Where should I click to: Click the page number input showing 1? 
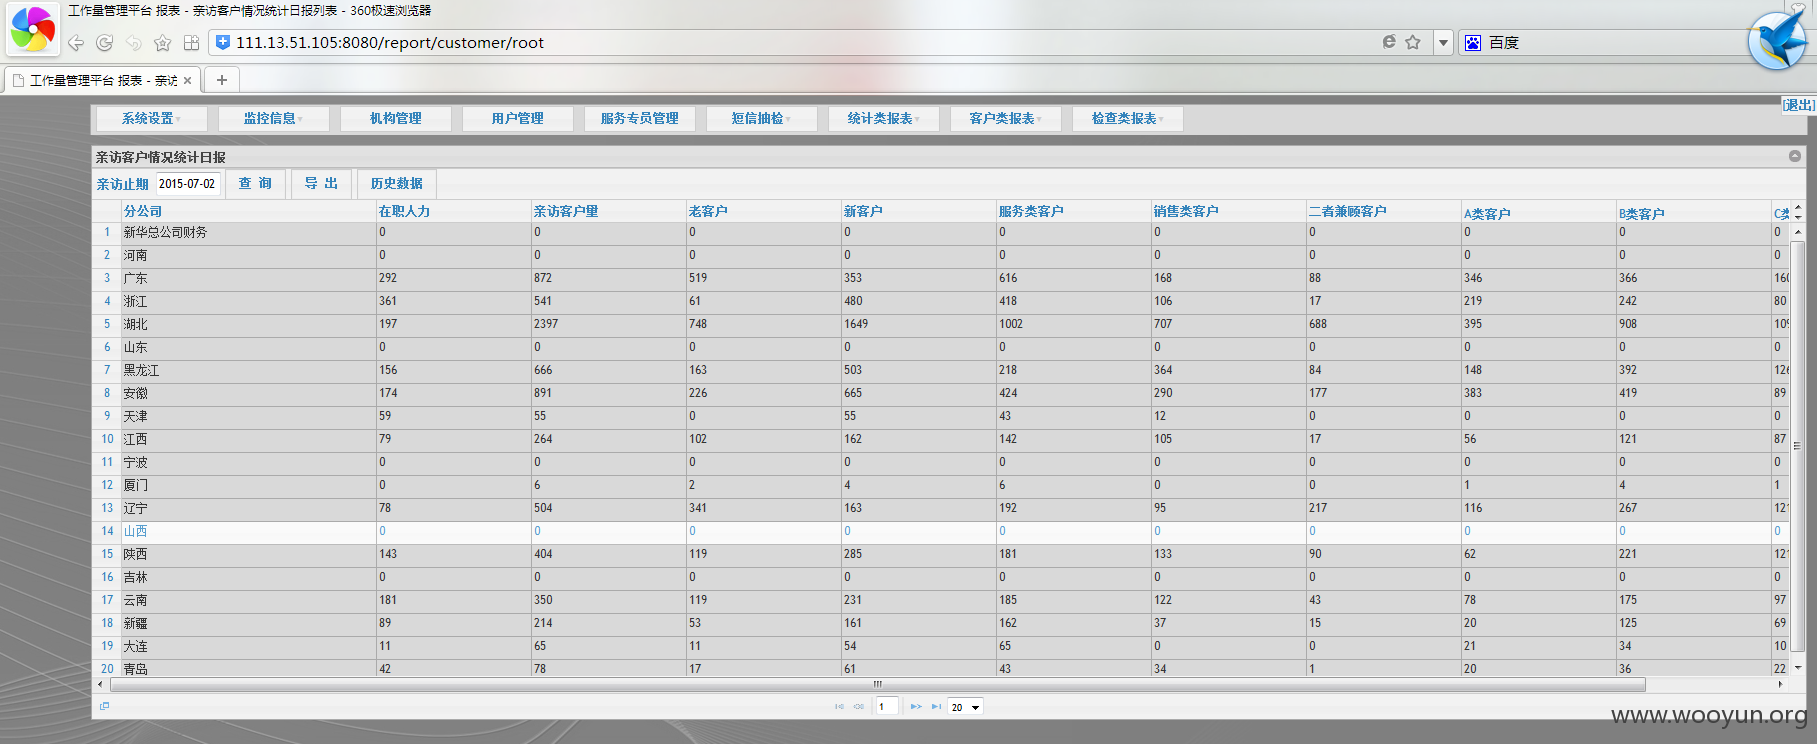pyautogui.click(x=887, y=707)
